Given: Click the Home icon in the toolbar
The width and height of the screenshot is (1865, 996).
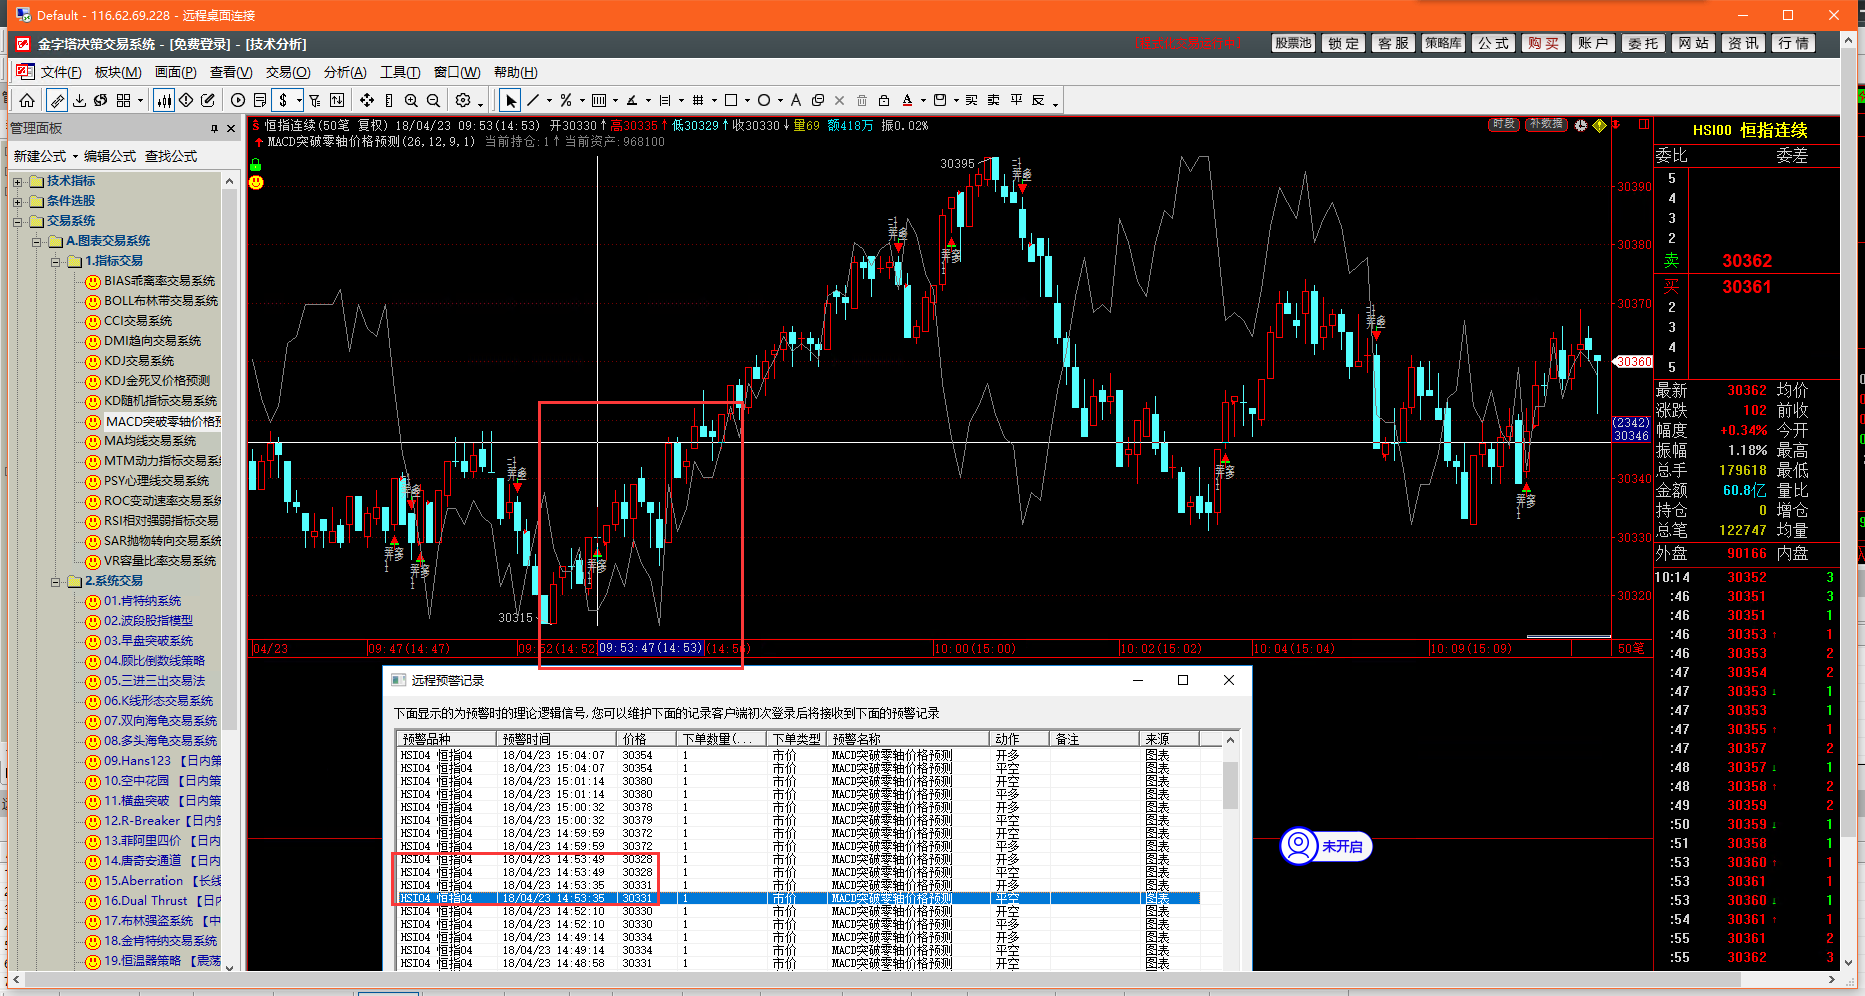Looking at the screenshot, I should [27, 100].
